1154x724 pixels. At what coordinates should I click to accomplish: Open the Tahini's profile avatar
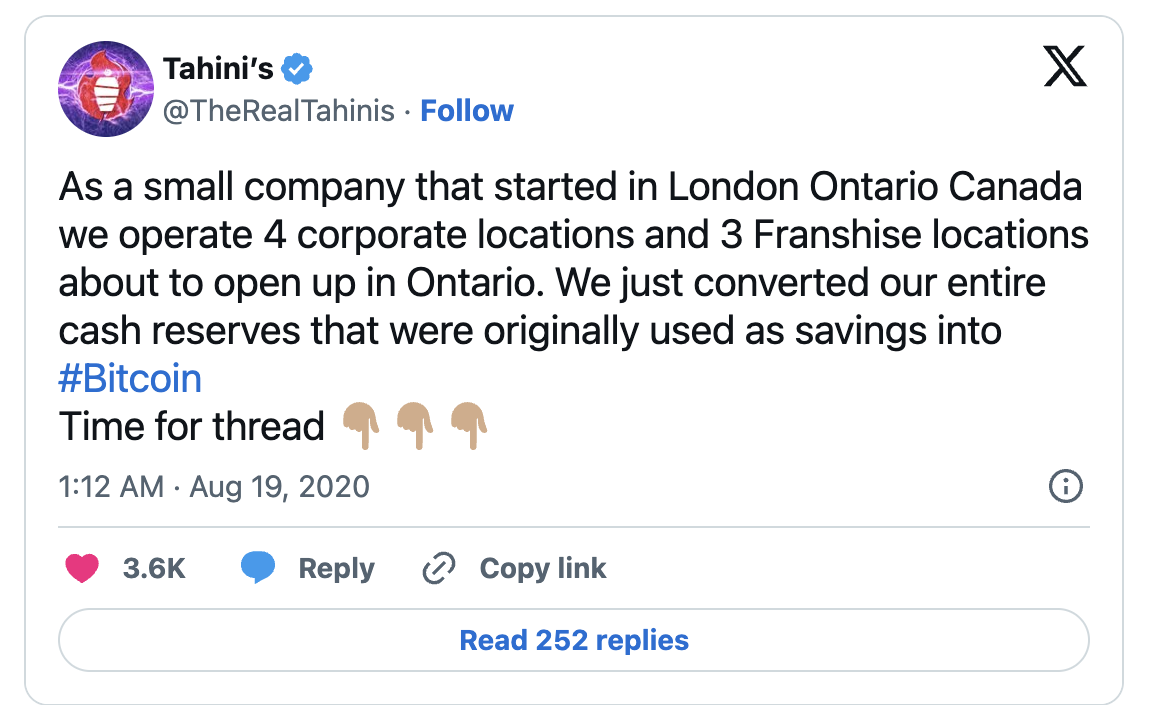pyautogui.click(x=105, y=89)
